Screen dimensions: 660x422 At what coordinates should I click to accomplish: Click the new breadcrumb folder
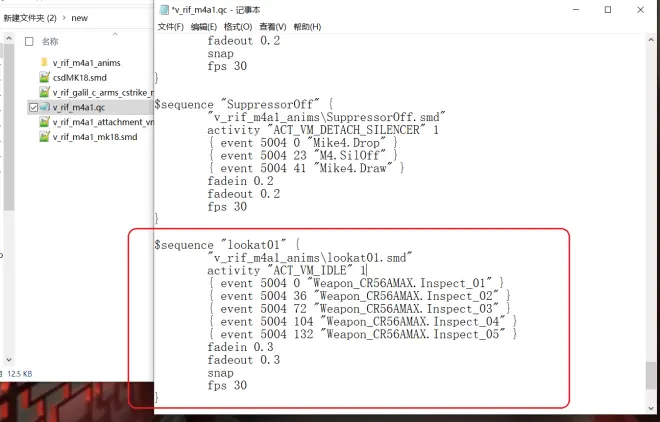[80, 18]
